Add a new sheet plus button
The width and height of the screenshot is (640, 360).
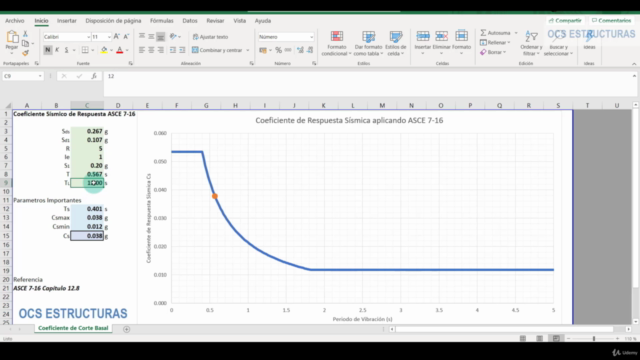pos(127,329)
